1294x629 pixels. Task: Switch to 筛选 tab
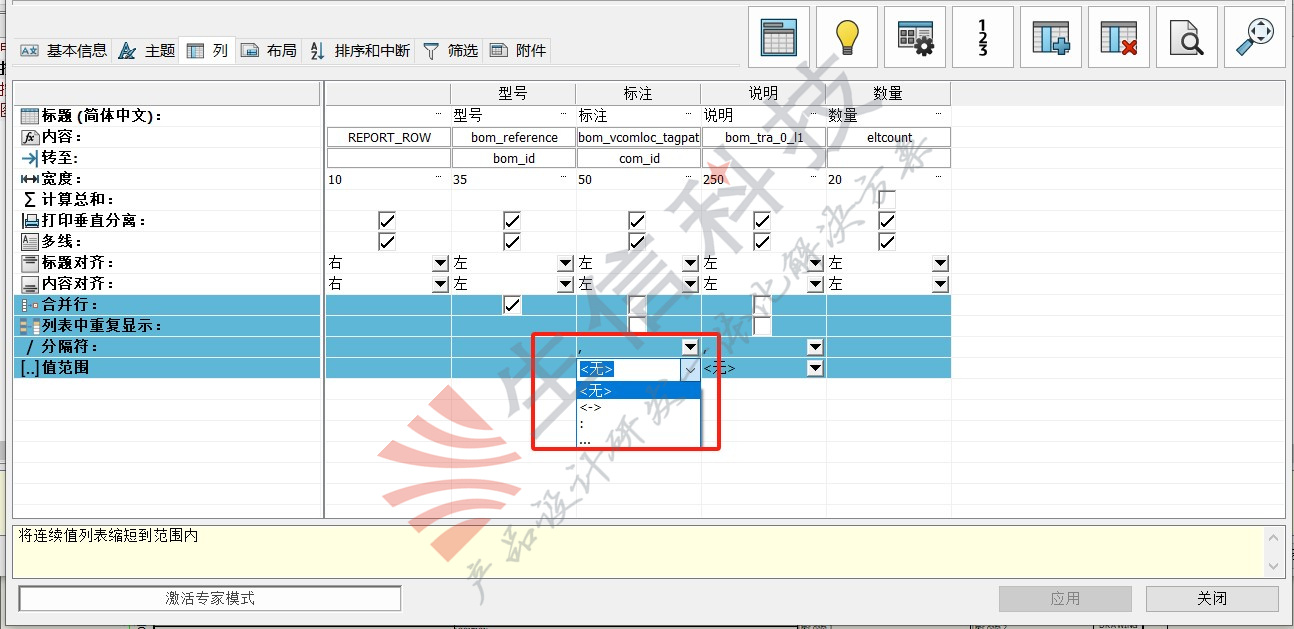tap(451, 50)
